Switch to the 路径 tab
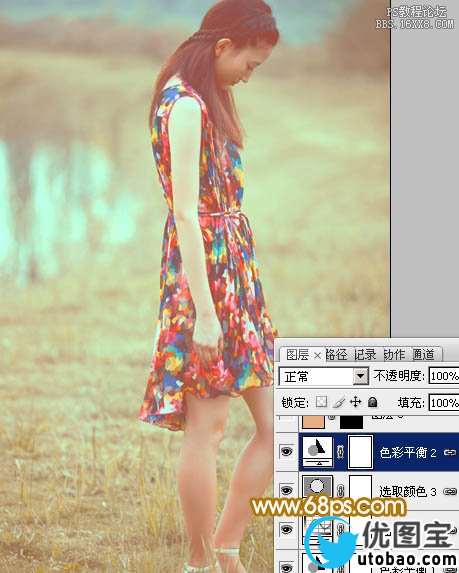Screen dimensions: 459x573 pyautogui.click(x=336, y=354)
